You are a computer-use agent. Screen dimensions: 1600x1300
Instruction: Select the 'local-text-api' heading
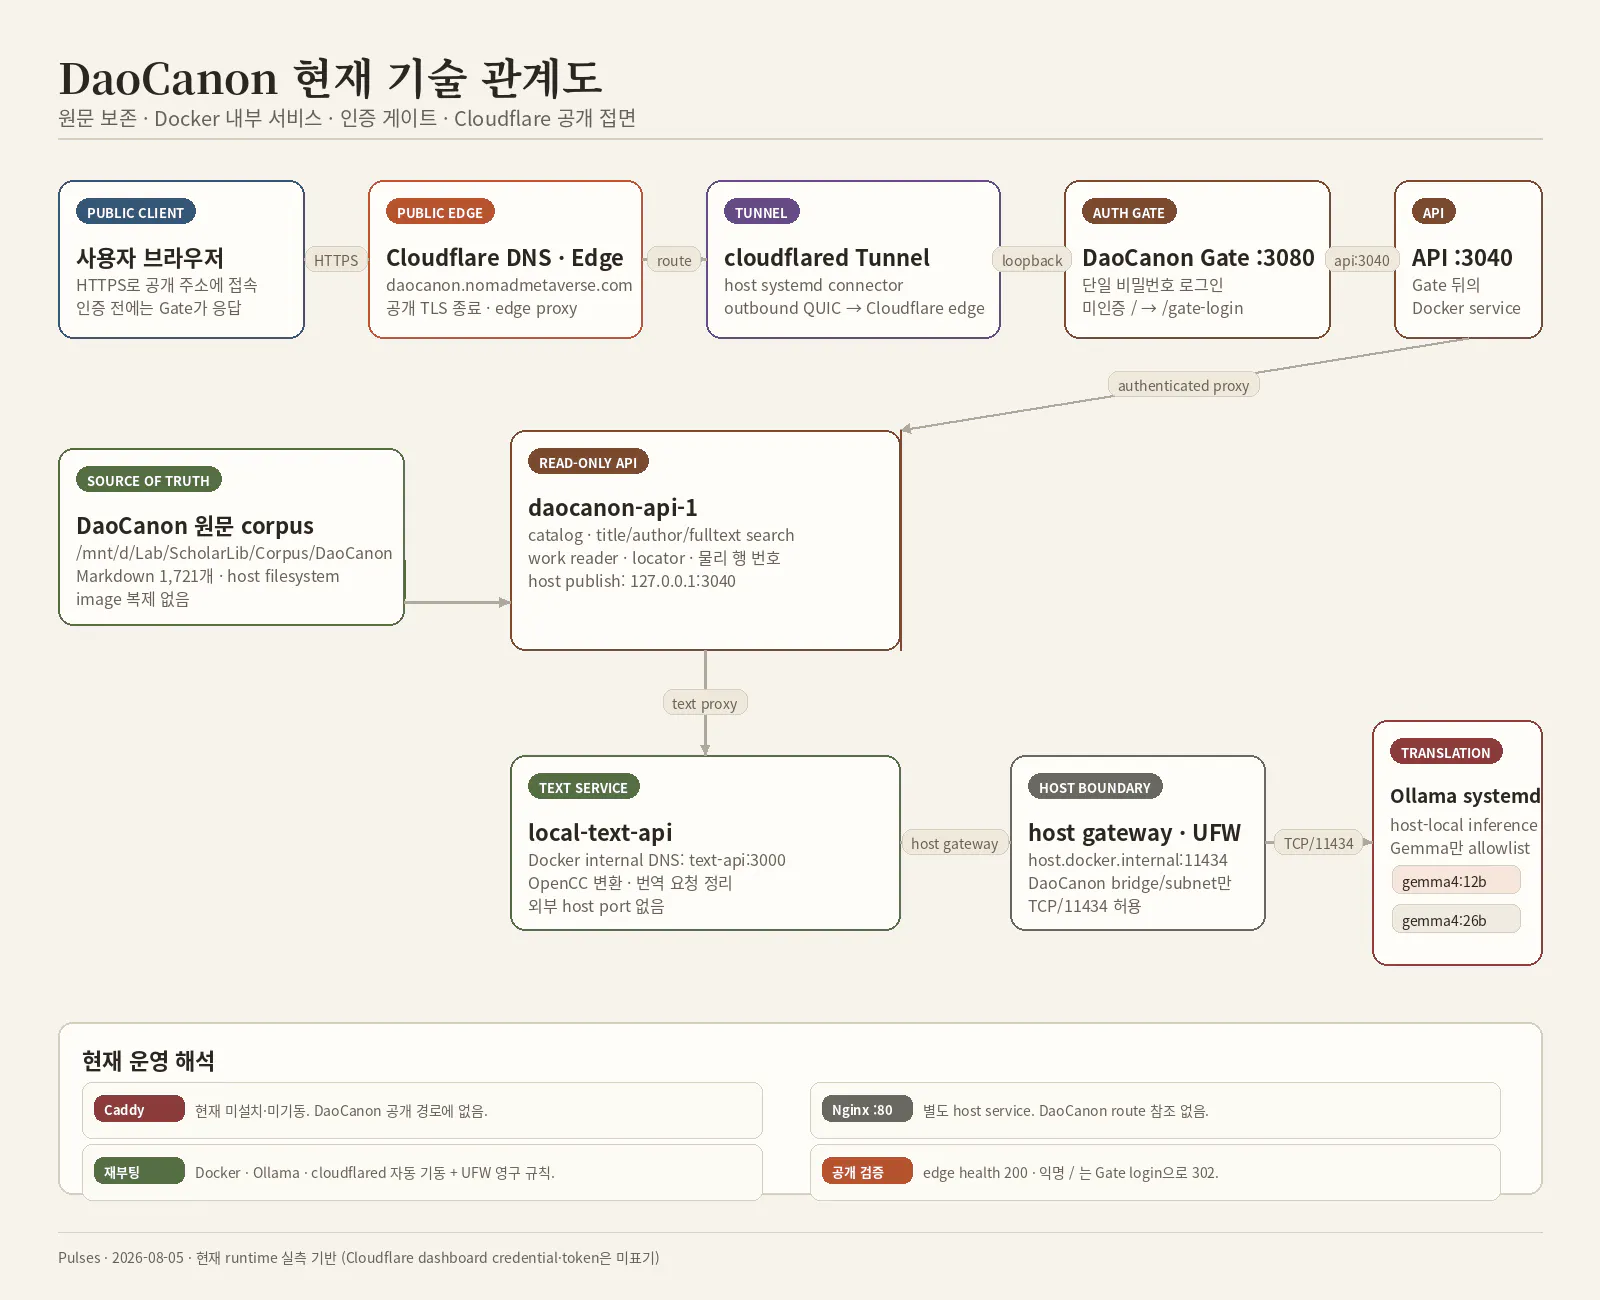[600, 833]
